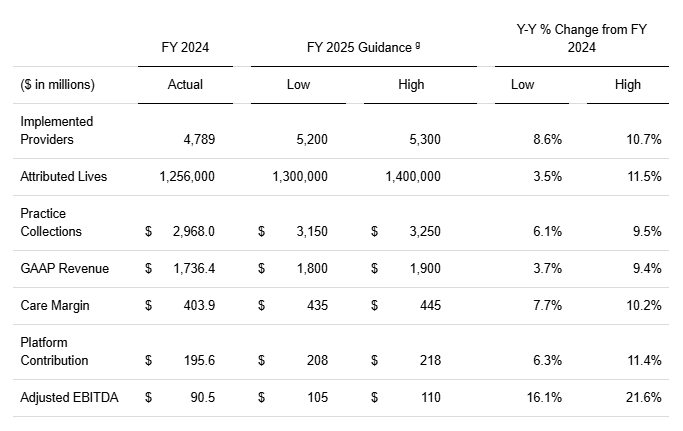
Task: Select the Platform Contribution row label
Action: pos(54,351)
